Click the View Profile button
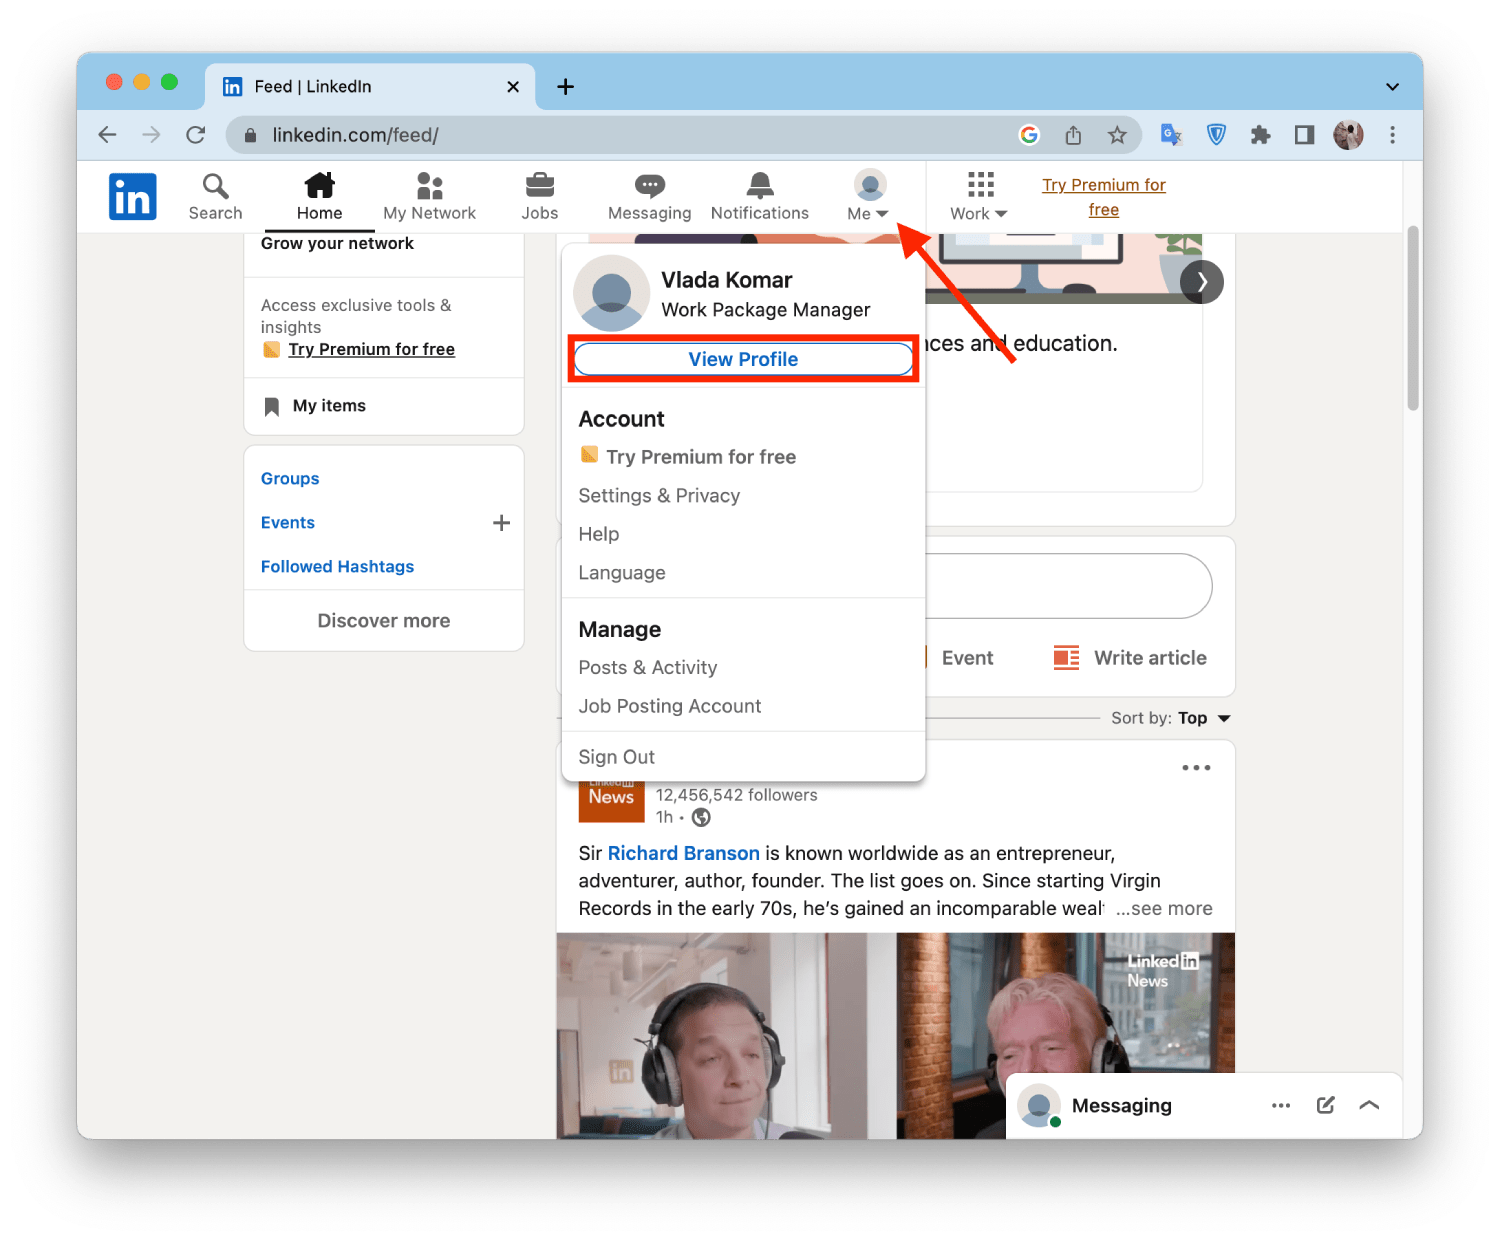Viewport: 1500px width, 1241px height. pos(743,358)
